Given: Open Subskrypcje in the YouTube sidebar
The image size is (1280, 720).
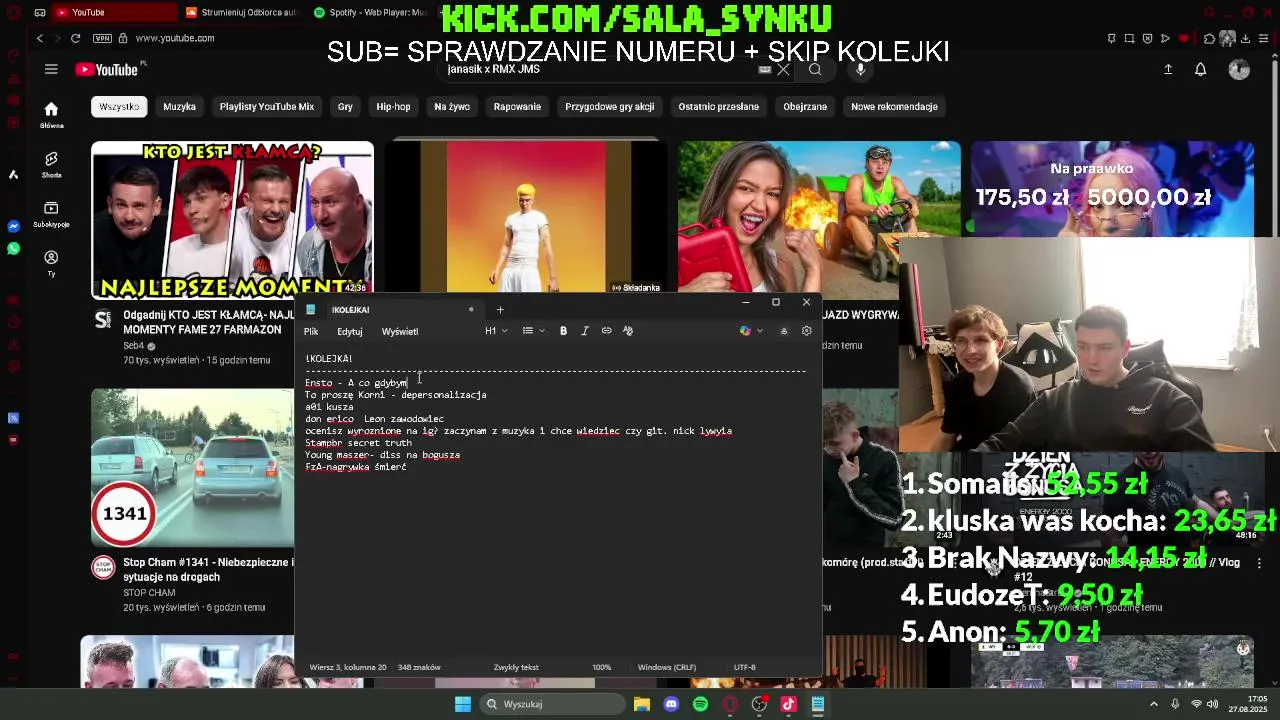Looking at the screenshot, I should [x=51, y=214].
